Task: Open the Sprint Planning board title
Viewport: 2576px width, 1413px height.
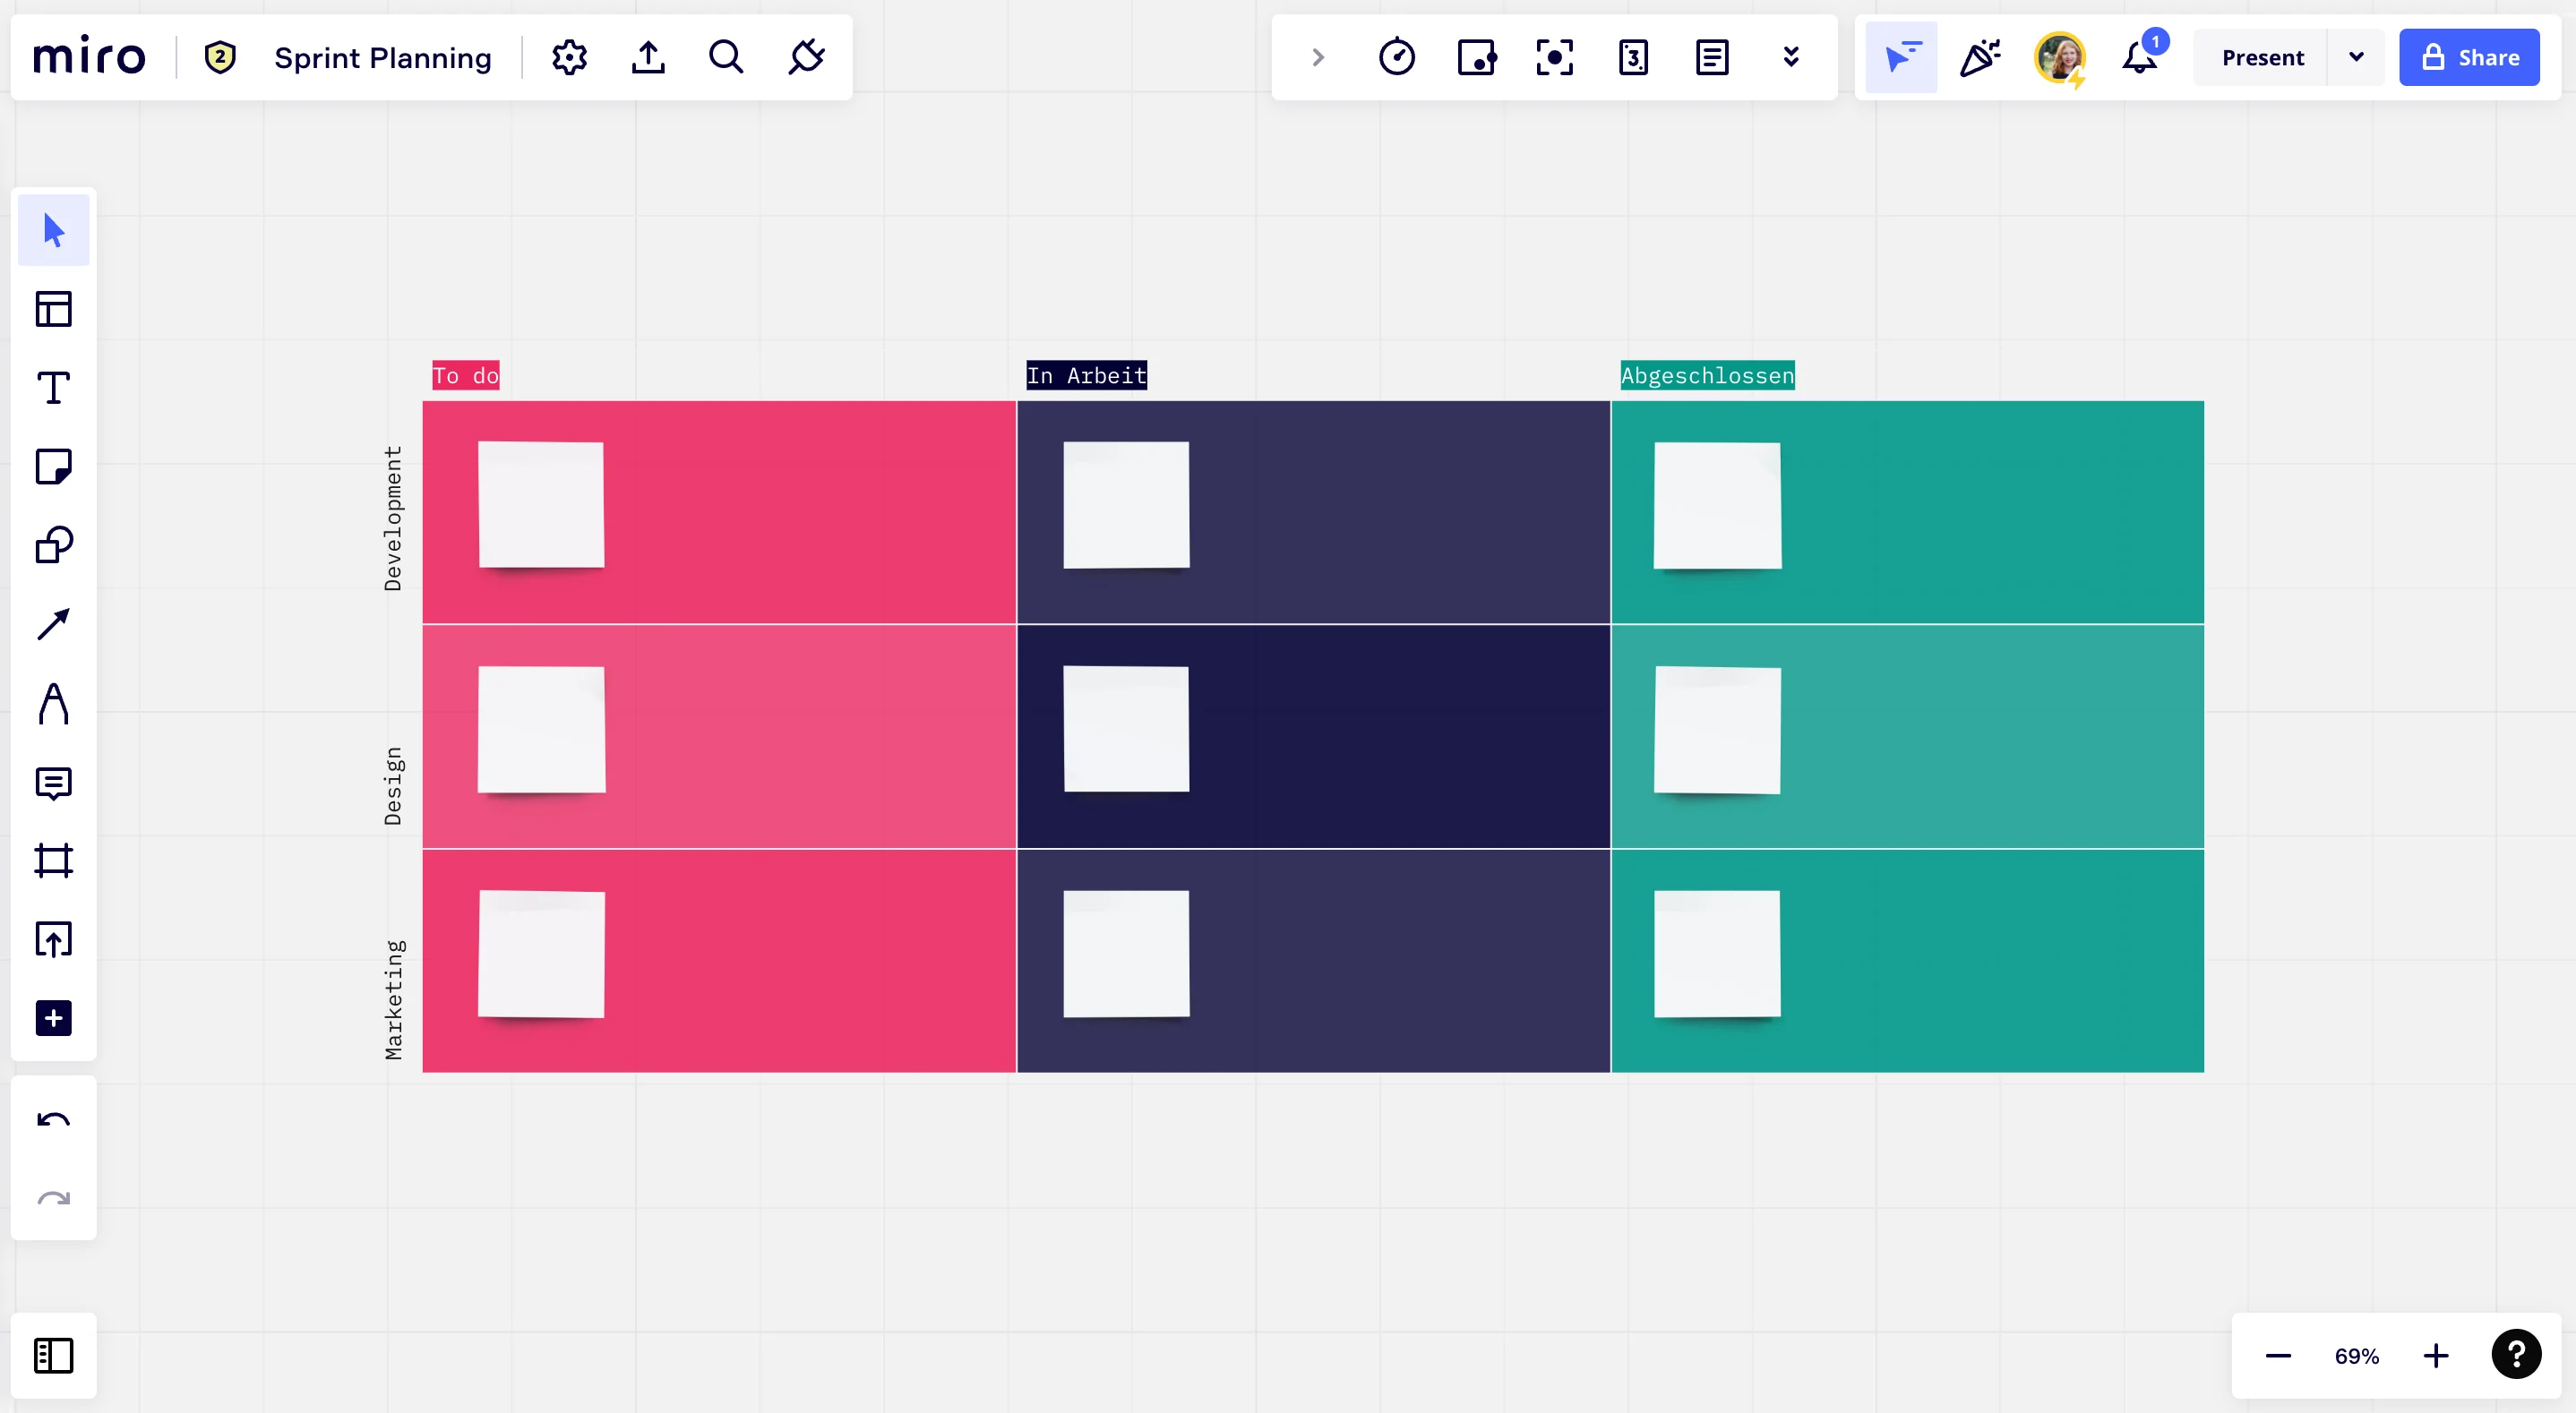Action: click(383, 57)
